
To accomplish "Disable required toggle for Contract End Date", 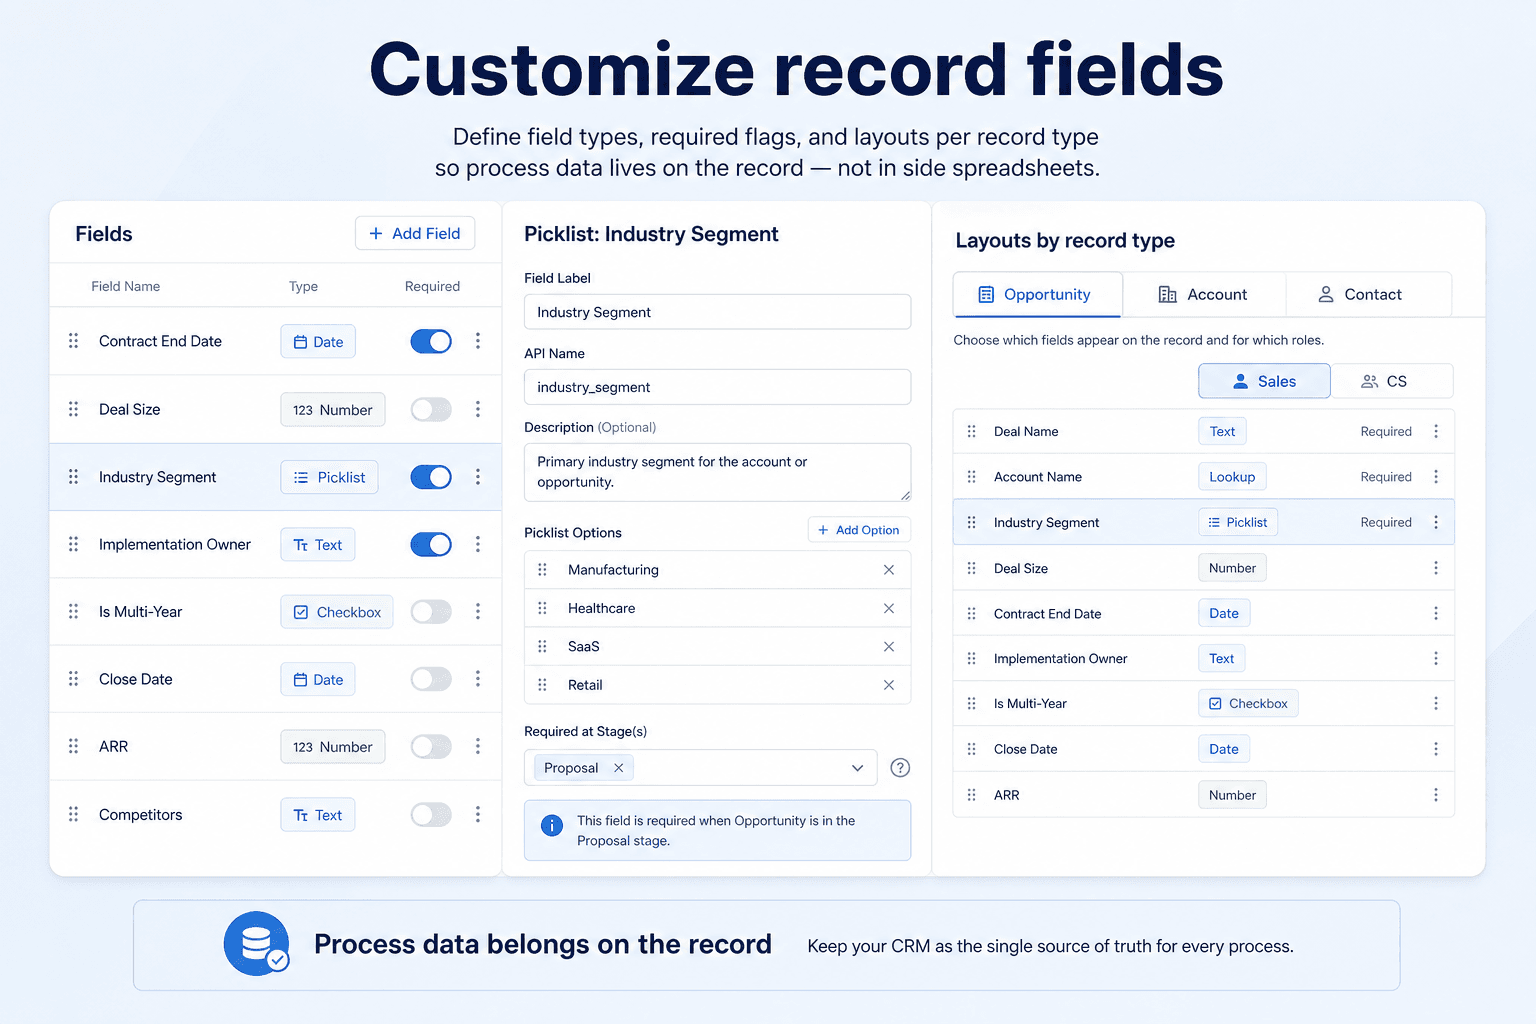I will coord(431,341).
